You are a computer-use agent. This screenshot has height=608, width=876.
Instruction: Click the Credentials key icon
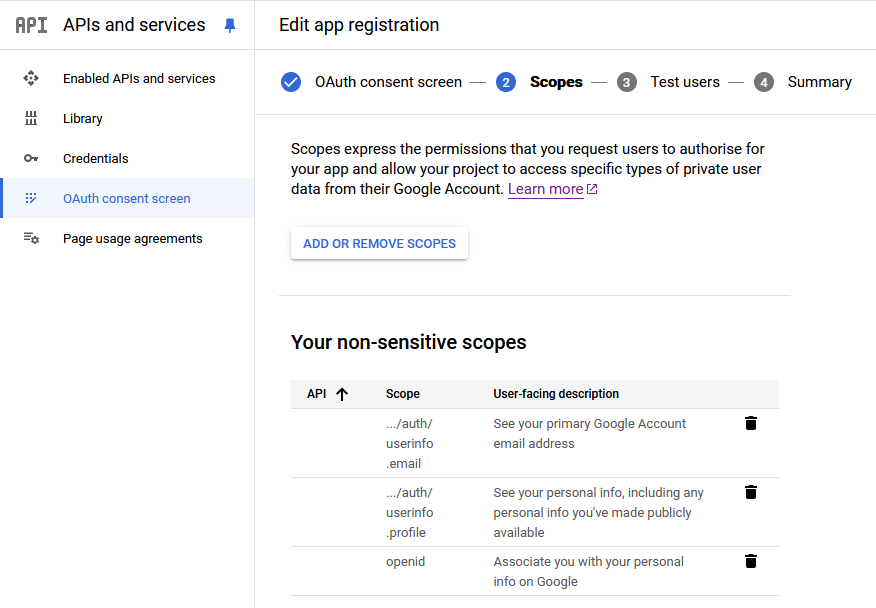[x=31, y=158]
